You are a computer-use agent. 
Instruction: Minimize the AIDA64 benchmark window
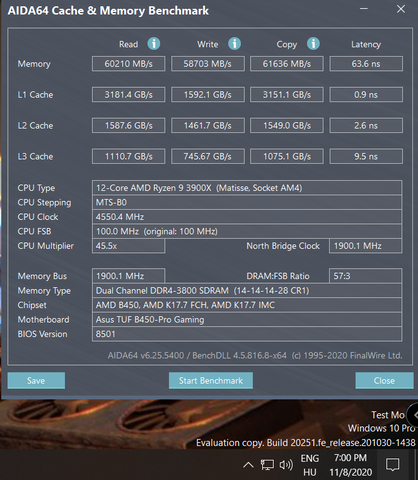pyautogui.click(x=364, y=9)
